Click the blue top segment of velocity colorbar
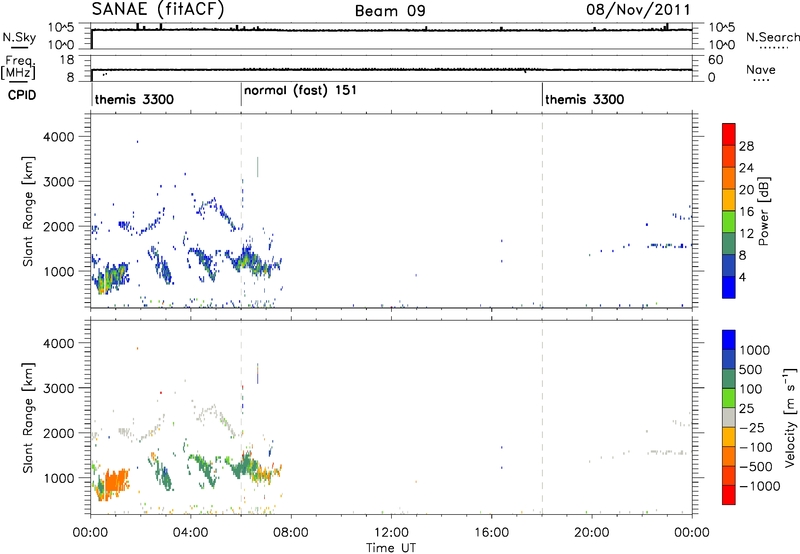The image size is (800, 554). pyautogui.click(x=729, y=340)
